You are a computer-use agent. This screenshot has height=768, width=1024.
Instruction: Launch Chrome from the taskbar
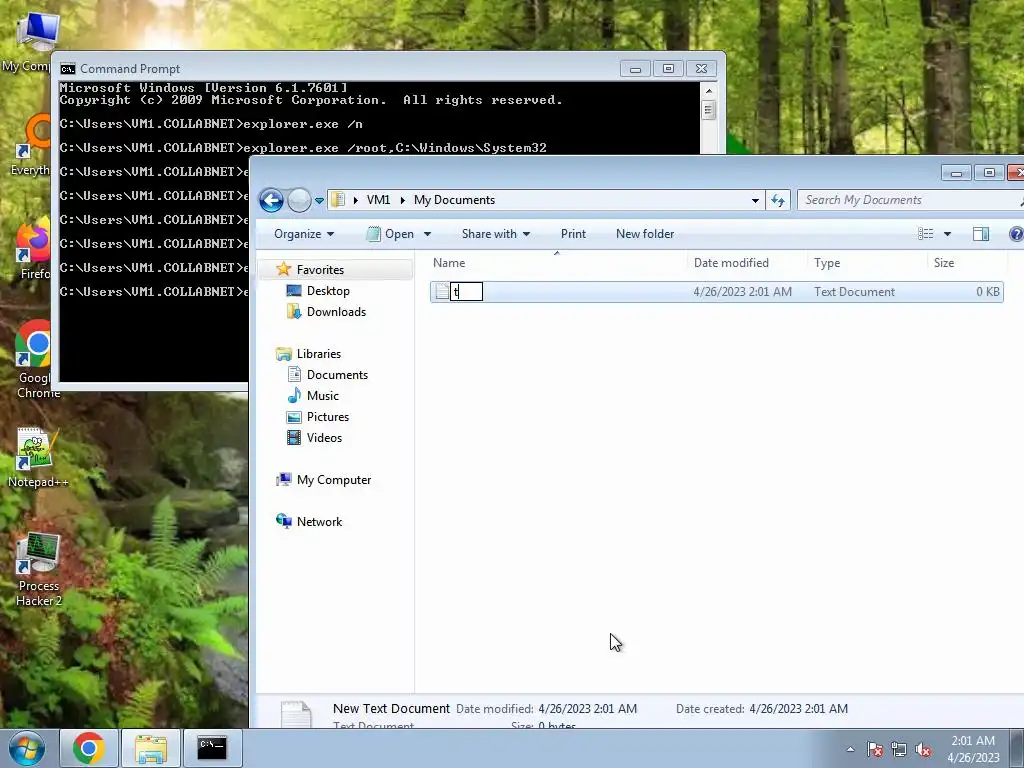[x=89, y=748]
